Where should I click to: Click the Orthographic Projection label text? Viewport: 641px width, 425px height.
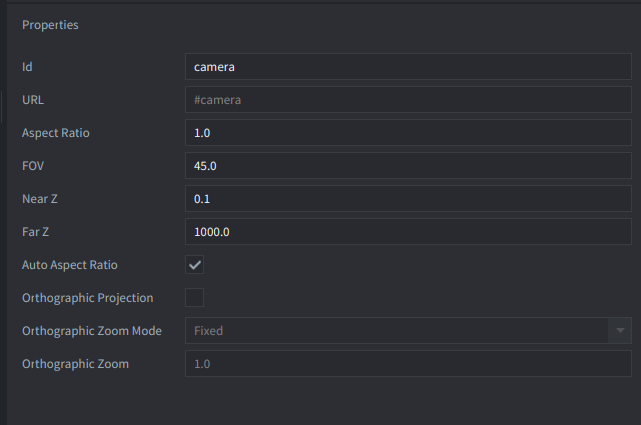pos(88,298)
